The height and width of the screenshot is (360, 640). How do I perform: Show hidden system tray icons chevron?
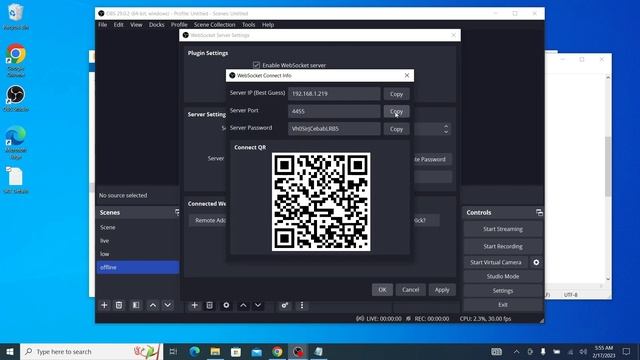516,351
